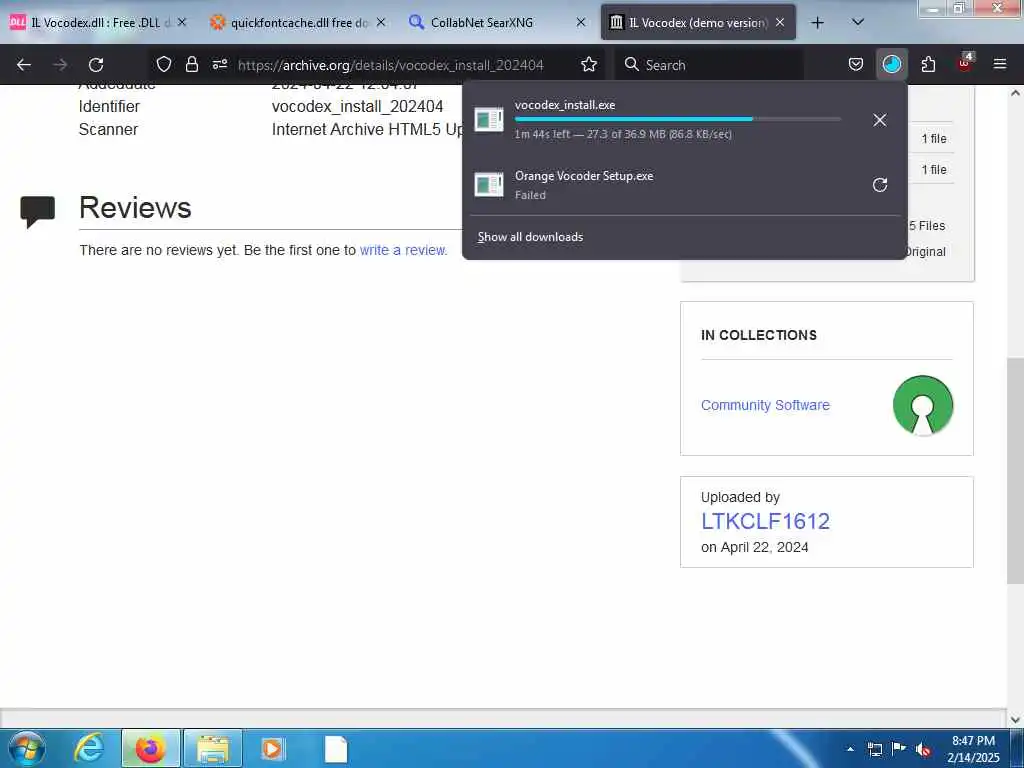
Task: List all tabs dropdown arrow
Action: (x=858, y=22)
